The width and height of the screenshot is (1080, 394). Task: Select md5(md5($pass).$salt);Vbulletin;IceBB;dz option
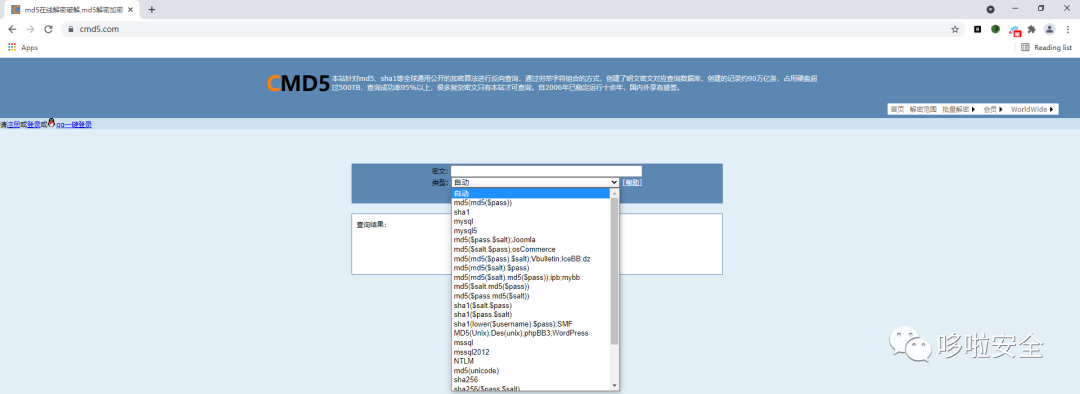pyautogui.click(x=531, y=258)
